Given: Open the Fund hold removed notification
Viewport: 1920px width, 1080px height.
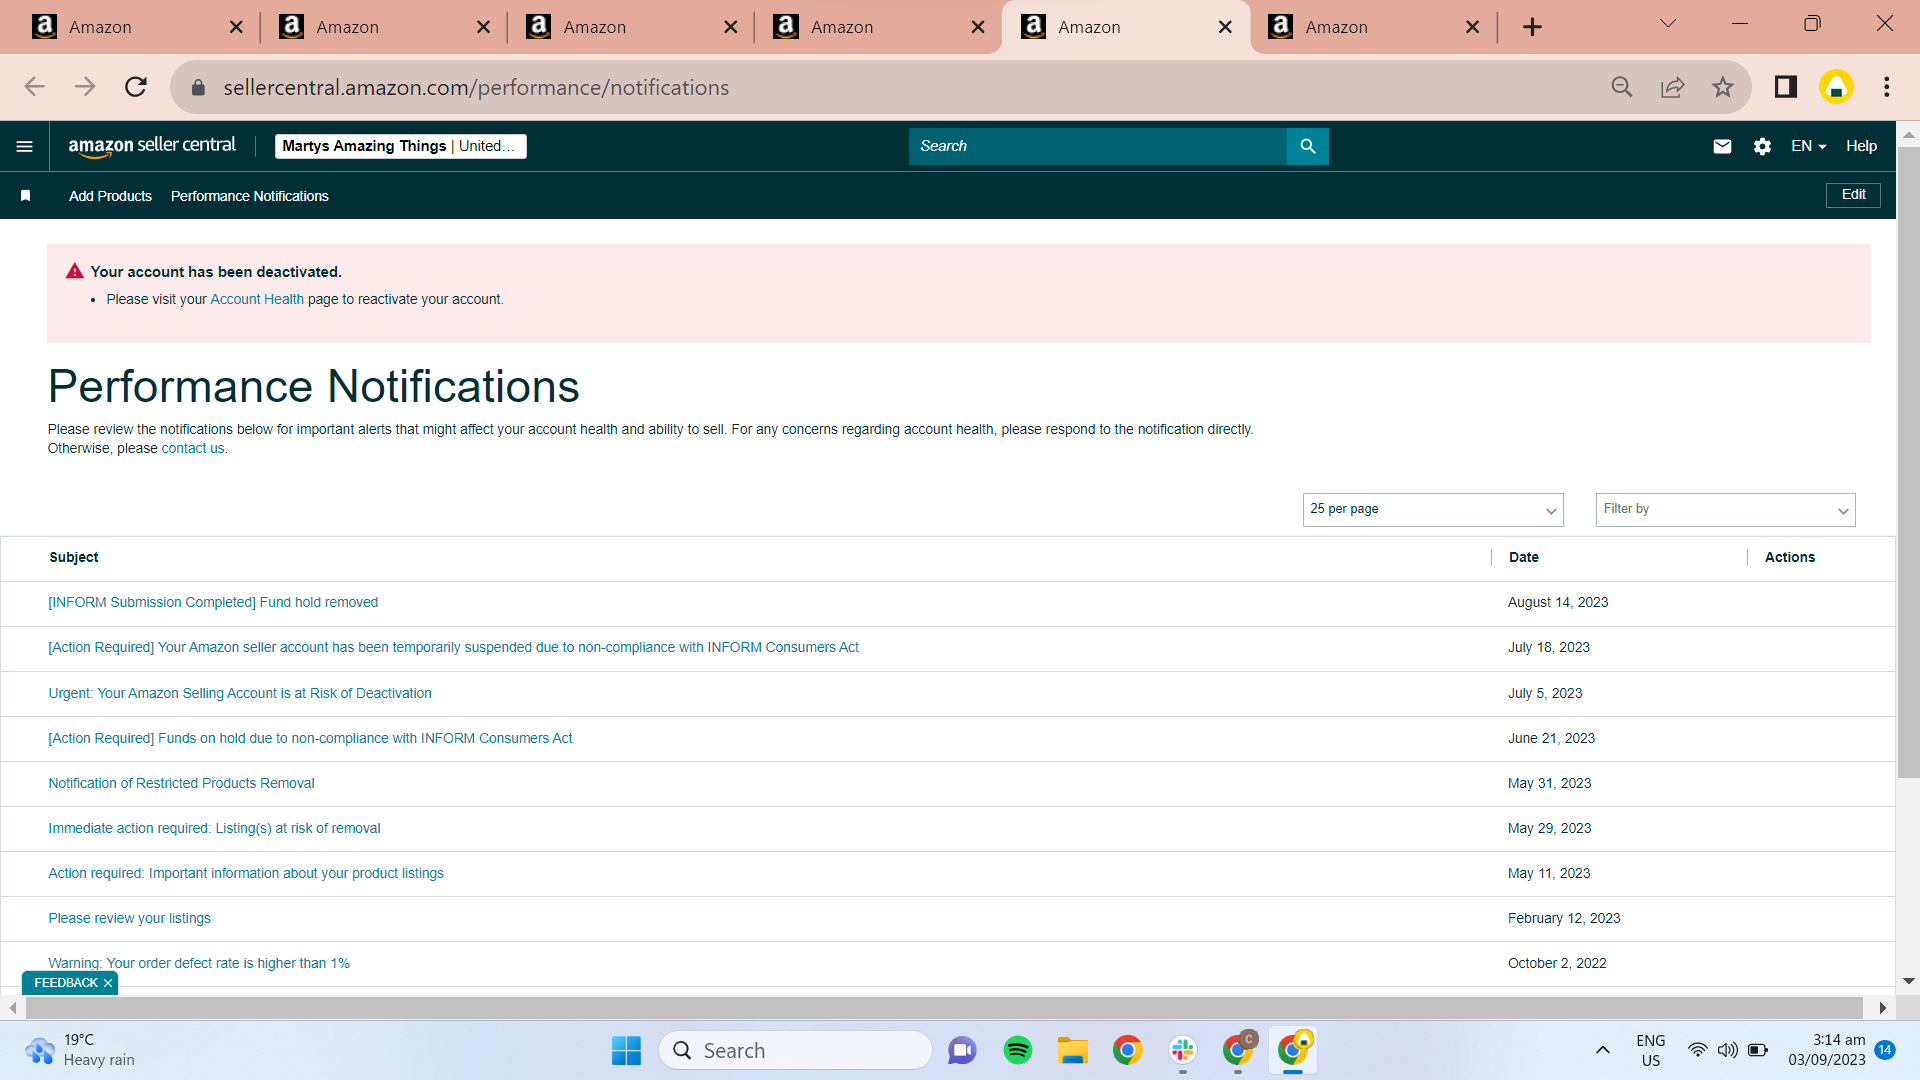Looking at the screenshot, I should (213, 602).
